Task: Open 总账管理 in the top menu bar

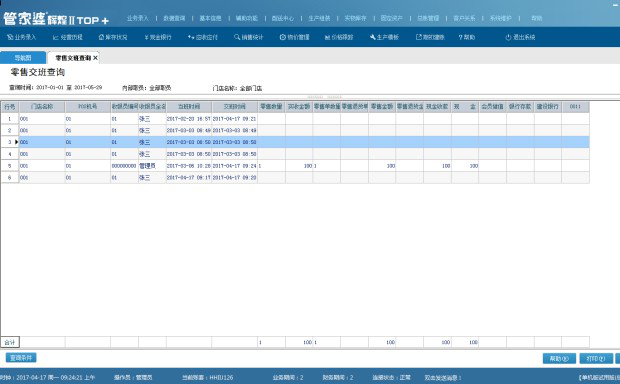Action: coord(428,18)
